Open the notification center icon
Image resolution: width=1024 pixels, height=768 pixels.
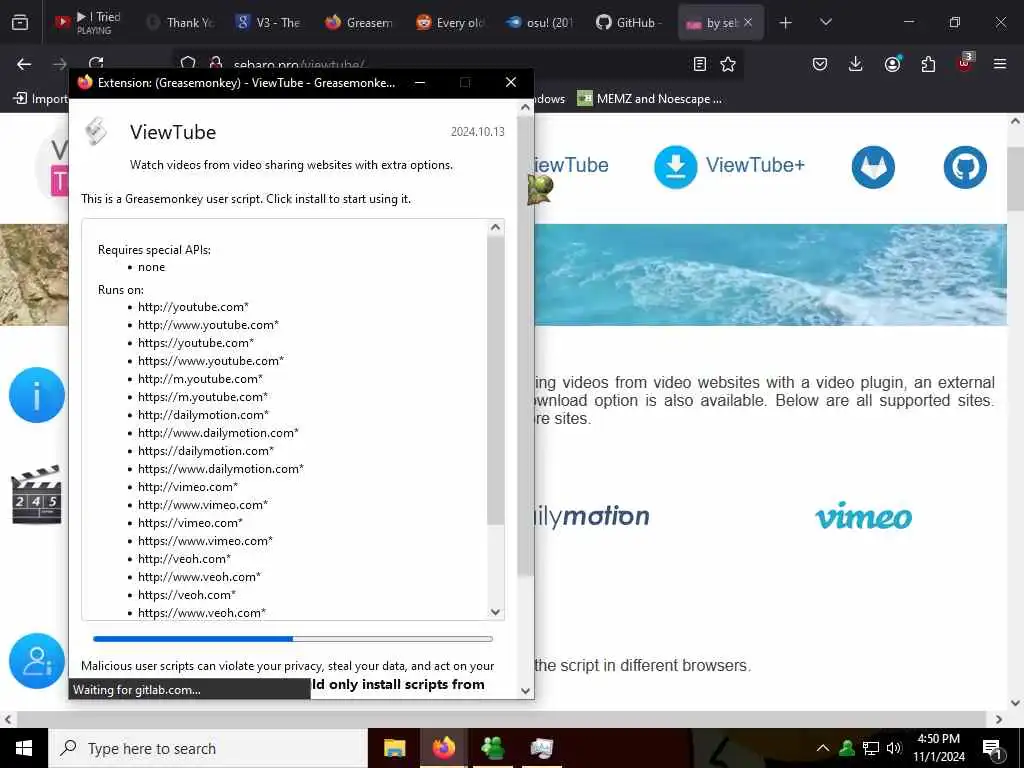pos(991,749)
